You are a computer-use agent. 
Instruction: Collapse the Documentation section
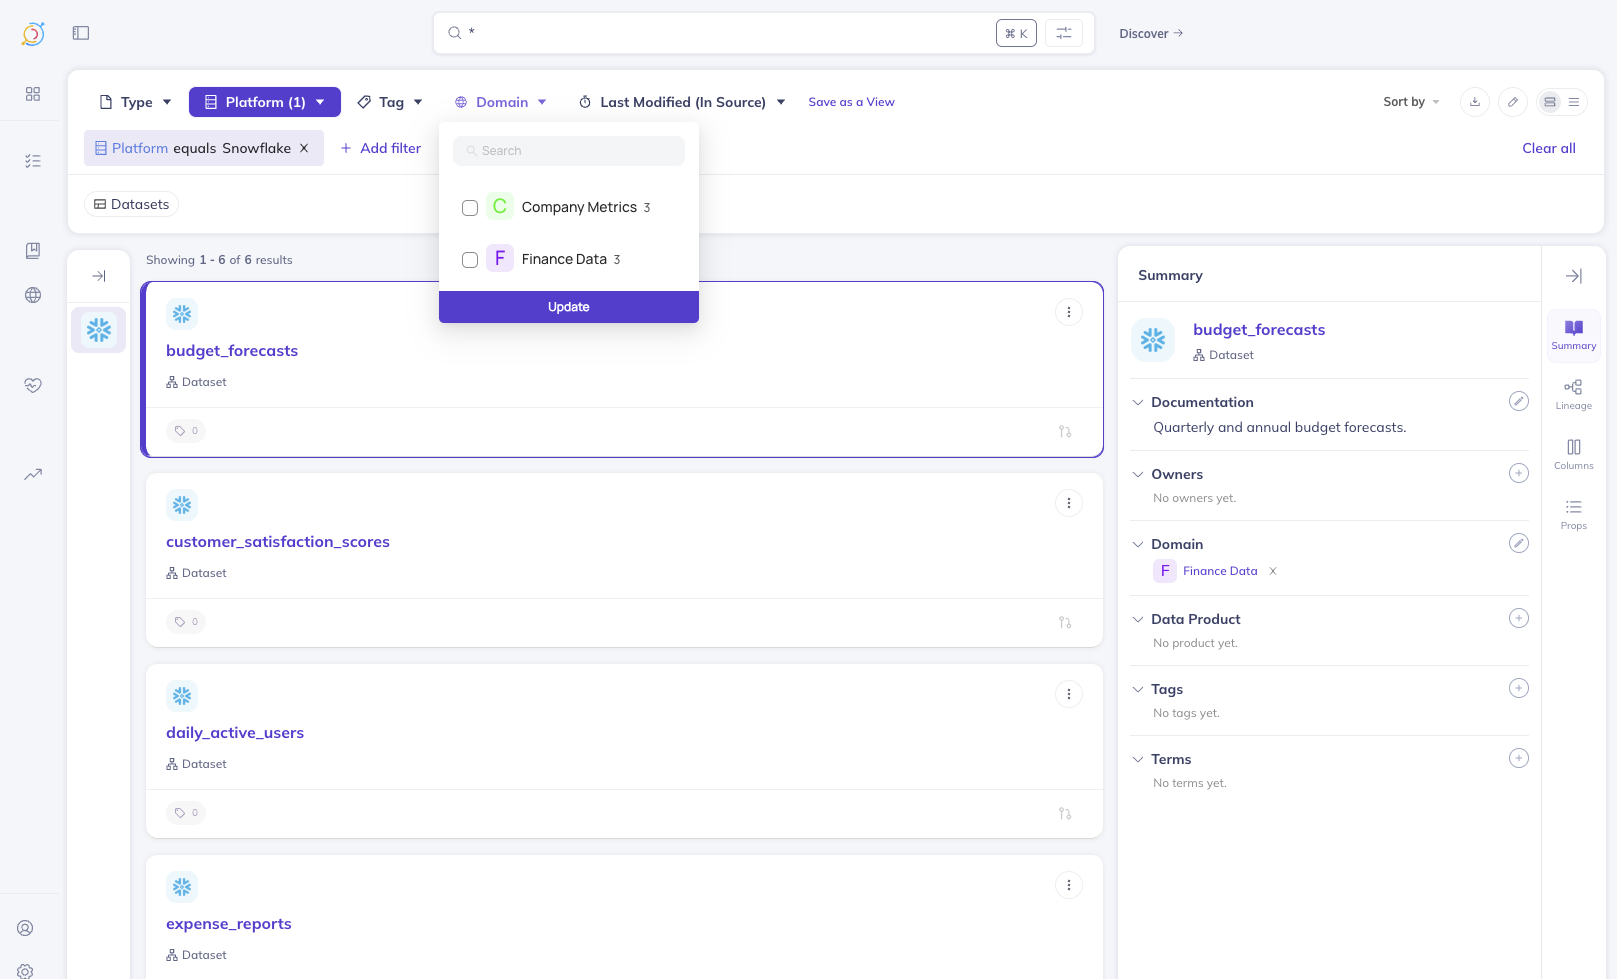coord(1138,402)
